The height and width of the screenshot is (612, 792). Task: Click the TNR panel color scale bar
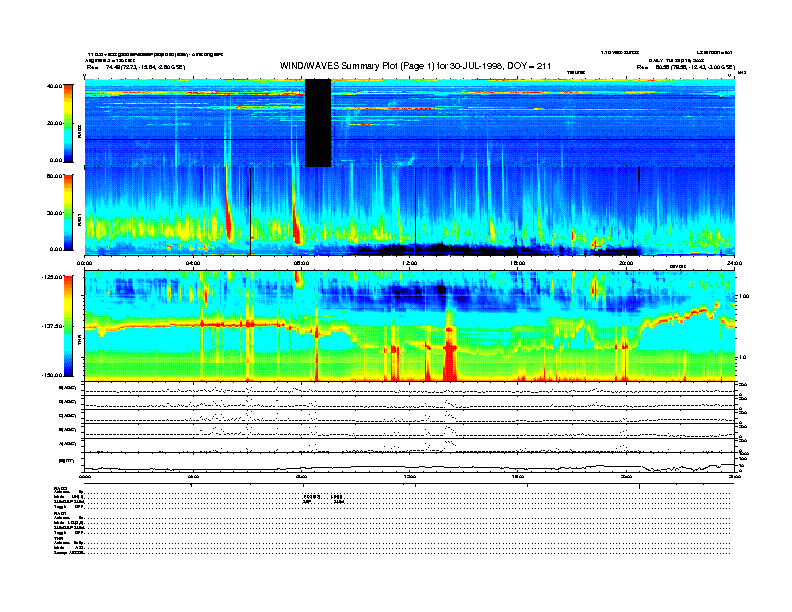68,326
